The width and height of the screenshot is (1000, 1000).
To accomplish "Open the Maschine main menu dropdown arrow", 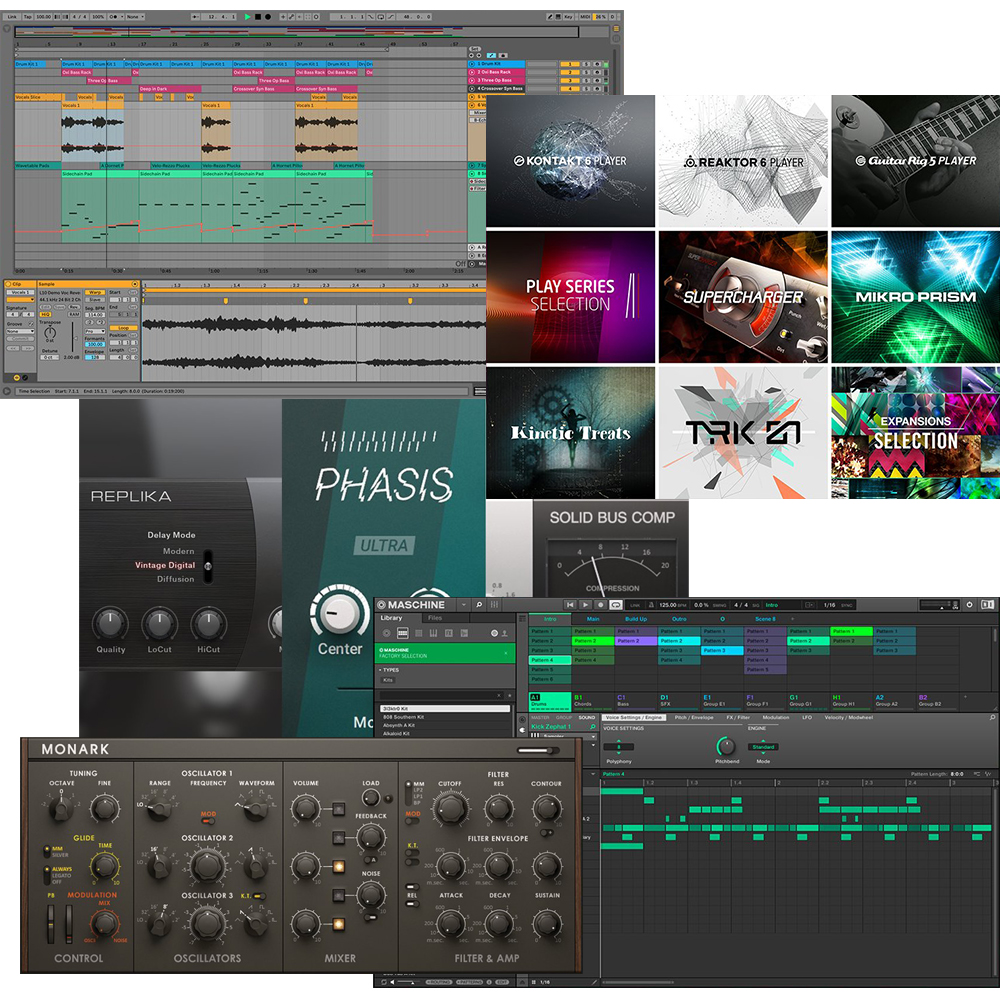I will (x=464, y=605).
